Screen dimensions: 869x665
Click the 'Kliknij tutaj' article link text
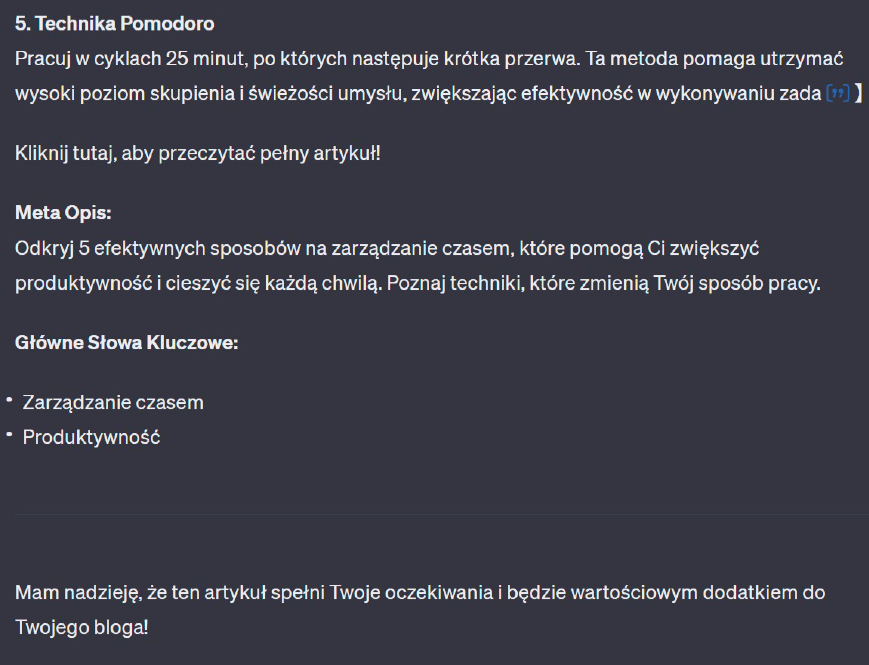click(60, 154)
